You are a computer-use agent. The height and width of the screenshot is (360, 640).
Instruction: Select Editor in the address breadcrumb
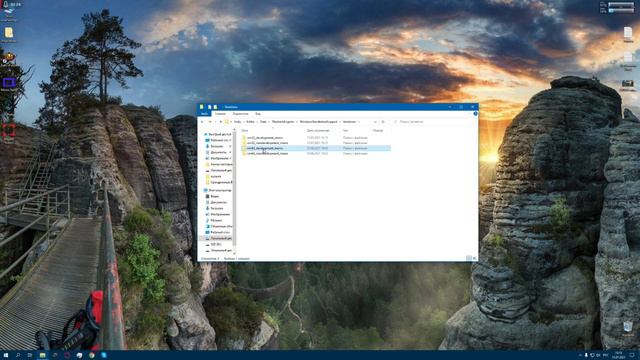[250, 122]
